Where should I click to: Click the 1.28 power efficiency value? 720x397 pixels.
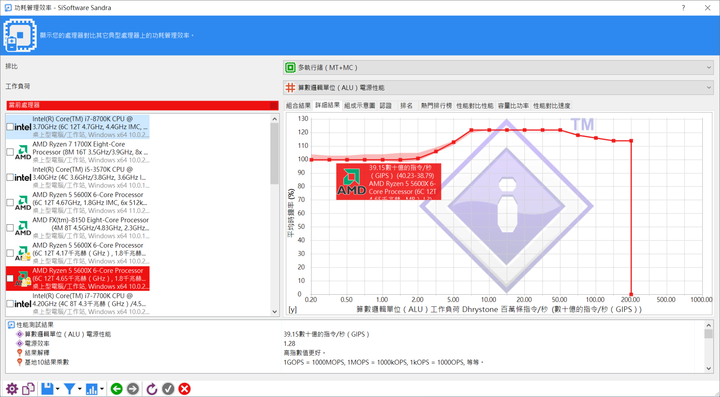click(289, 343)
